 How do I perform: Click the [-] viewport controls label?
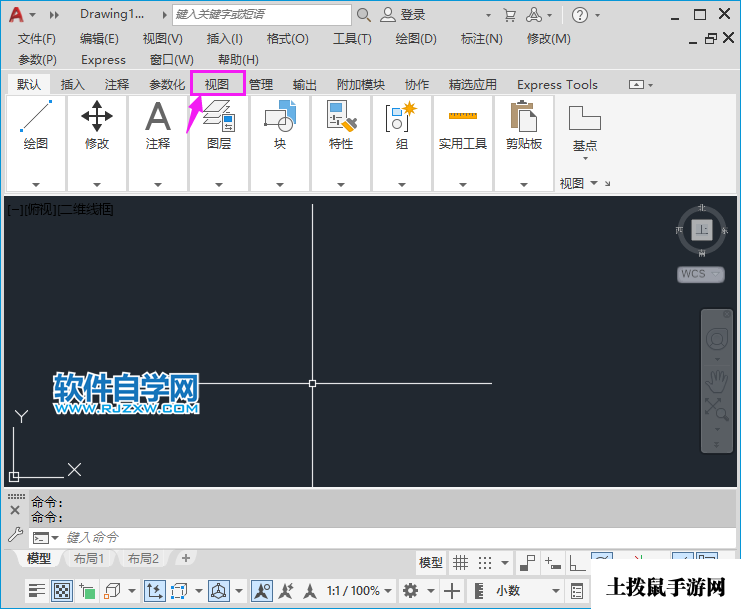pos(15,209)
